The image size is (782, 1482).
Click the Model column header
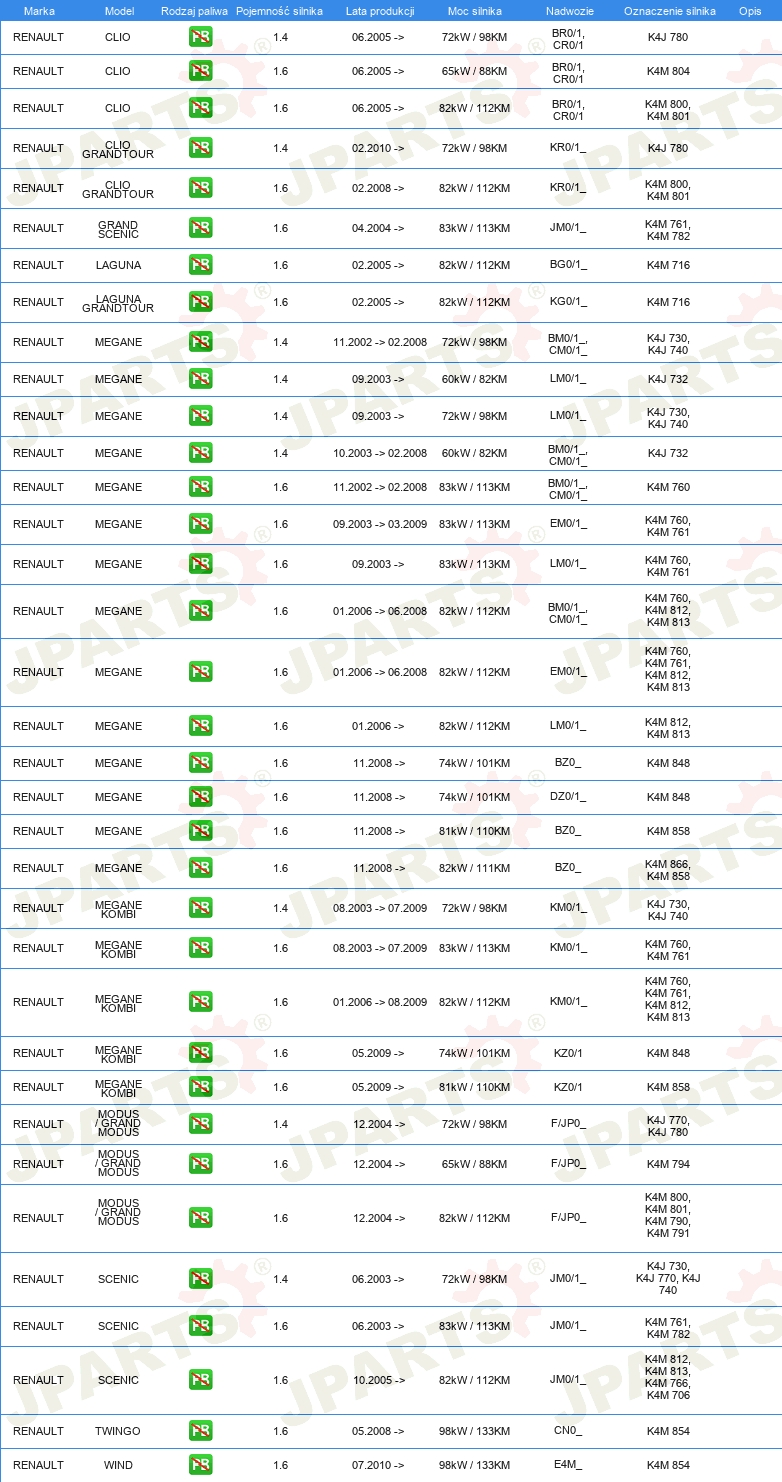pyautogui.click(x=119, y=11)
